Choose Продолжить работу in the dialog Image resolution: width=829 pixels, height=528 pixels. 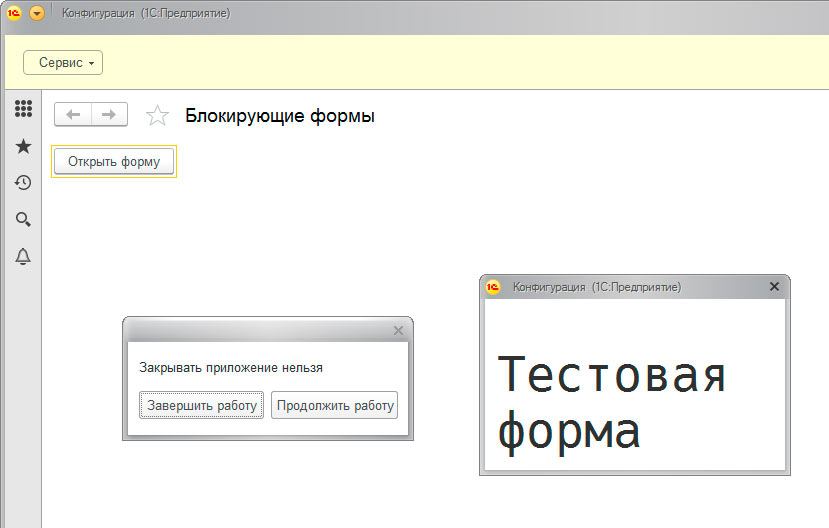[335, 405]
